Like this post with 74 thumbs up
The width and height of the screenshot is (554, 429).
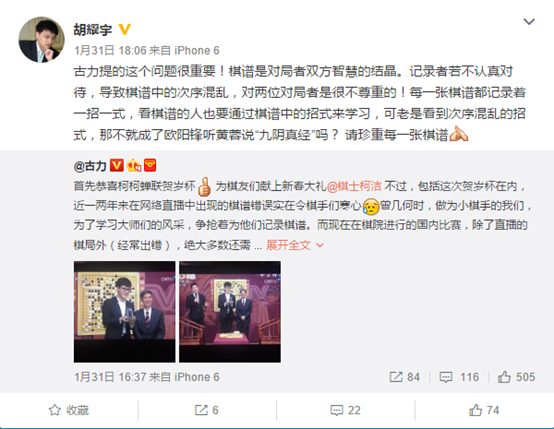point(484,410)
